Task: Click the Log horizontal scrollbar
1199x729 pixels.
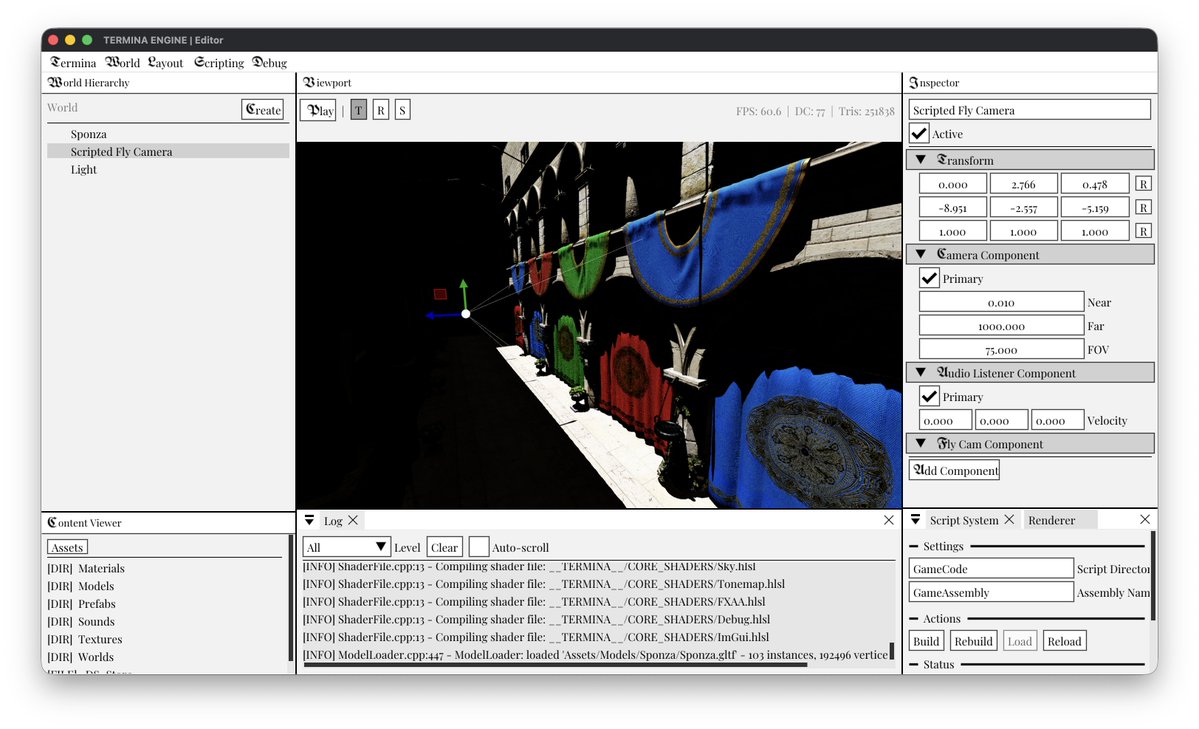Action: (555, 665)
